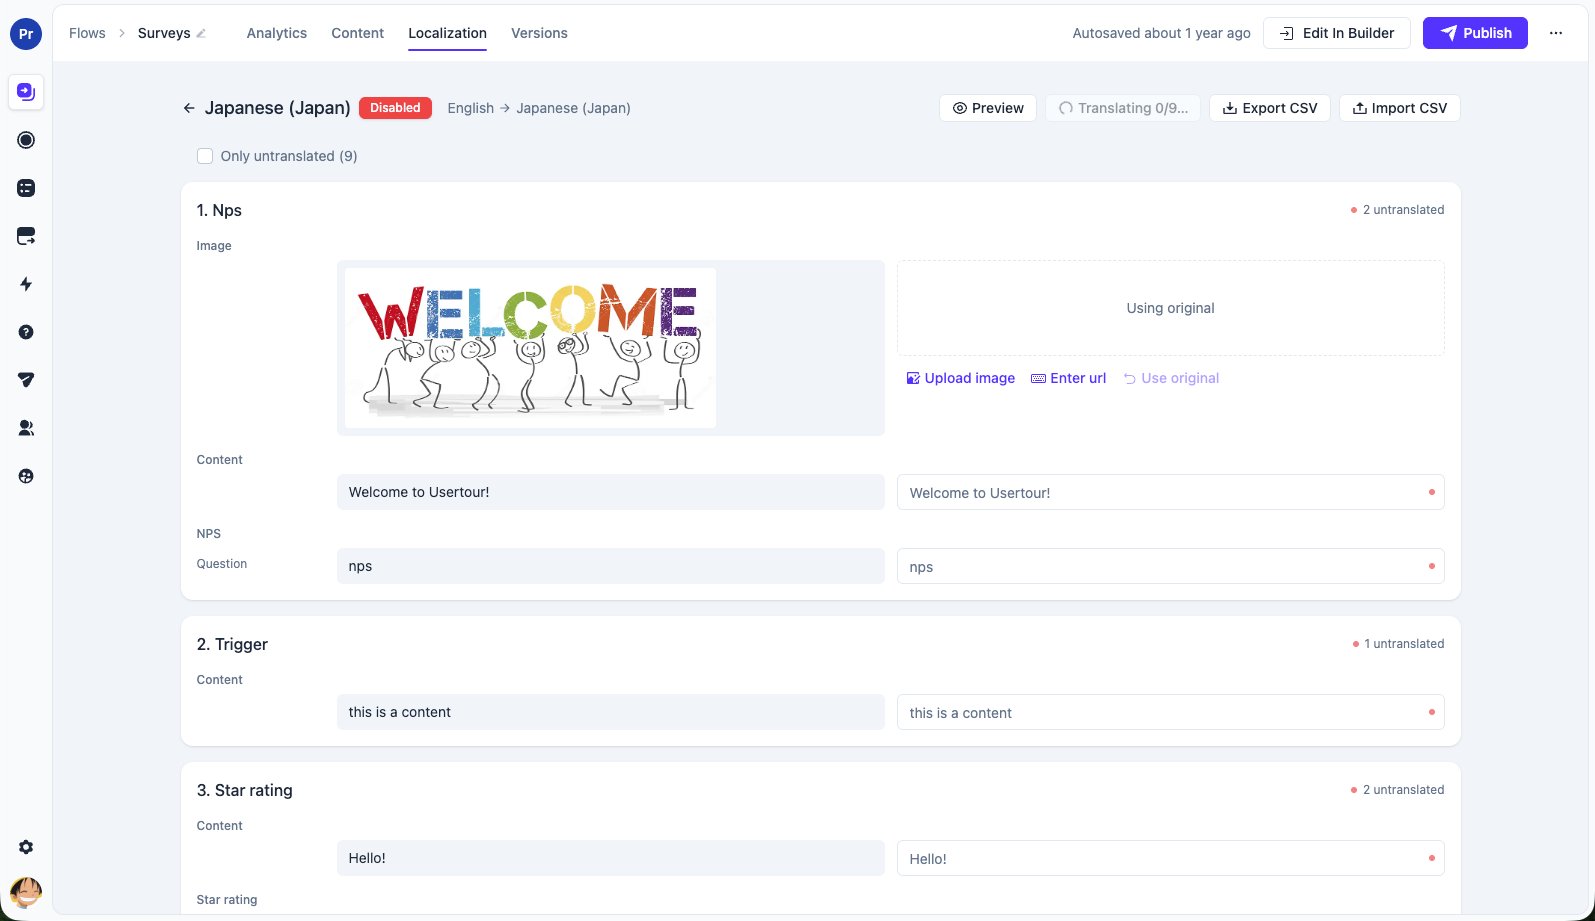Select the Localization tab

(447, 33)
